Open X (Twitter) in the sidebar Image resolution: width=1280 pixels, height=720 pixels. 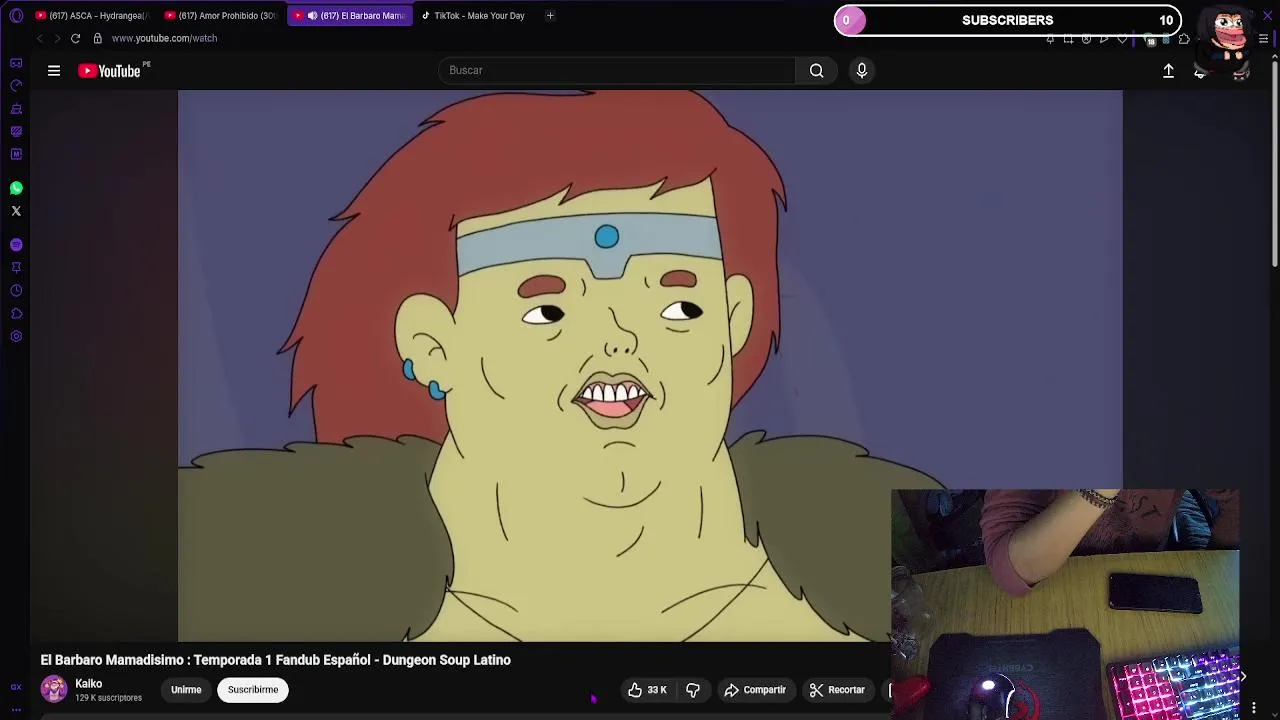point(16,211)
